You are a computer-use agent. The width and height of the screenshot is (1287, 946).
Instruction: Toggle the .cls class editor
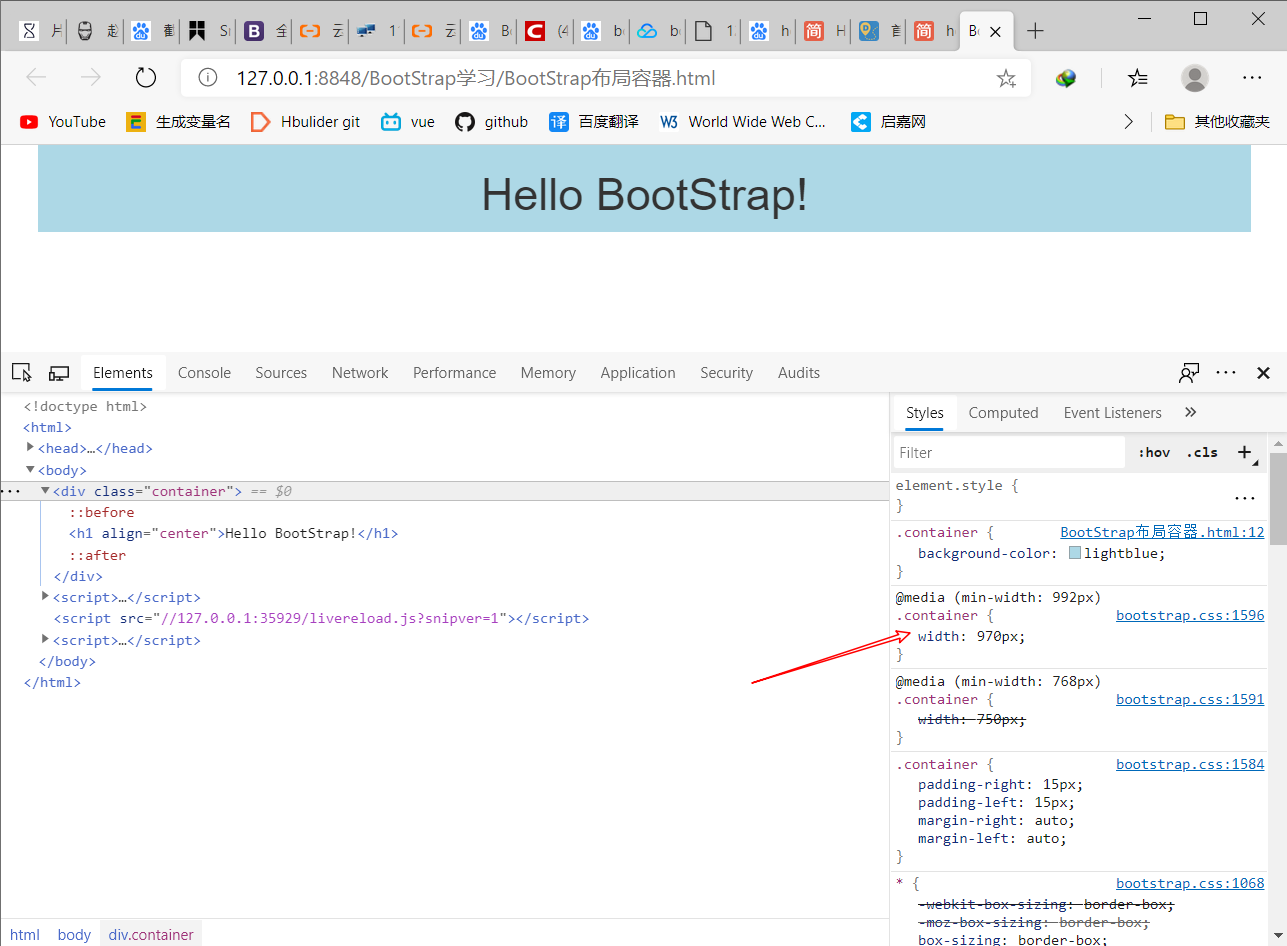coord(1202,452)
